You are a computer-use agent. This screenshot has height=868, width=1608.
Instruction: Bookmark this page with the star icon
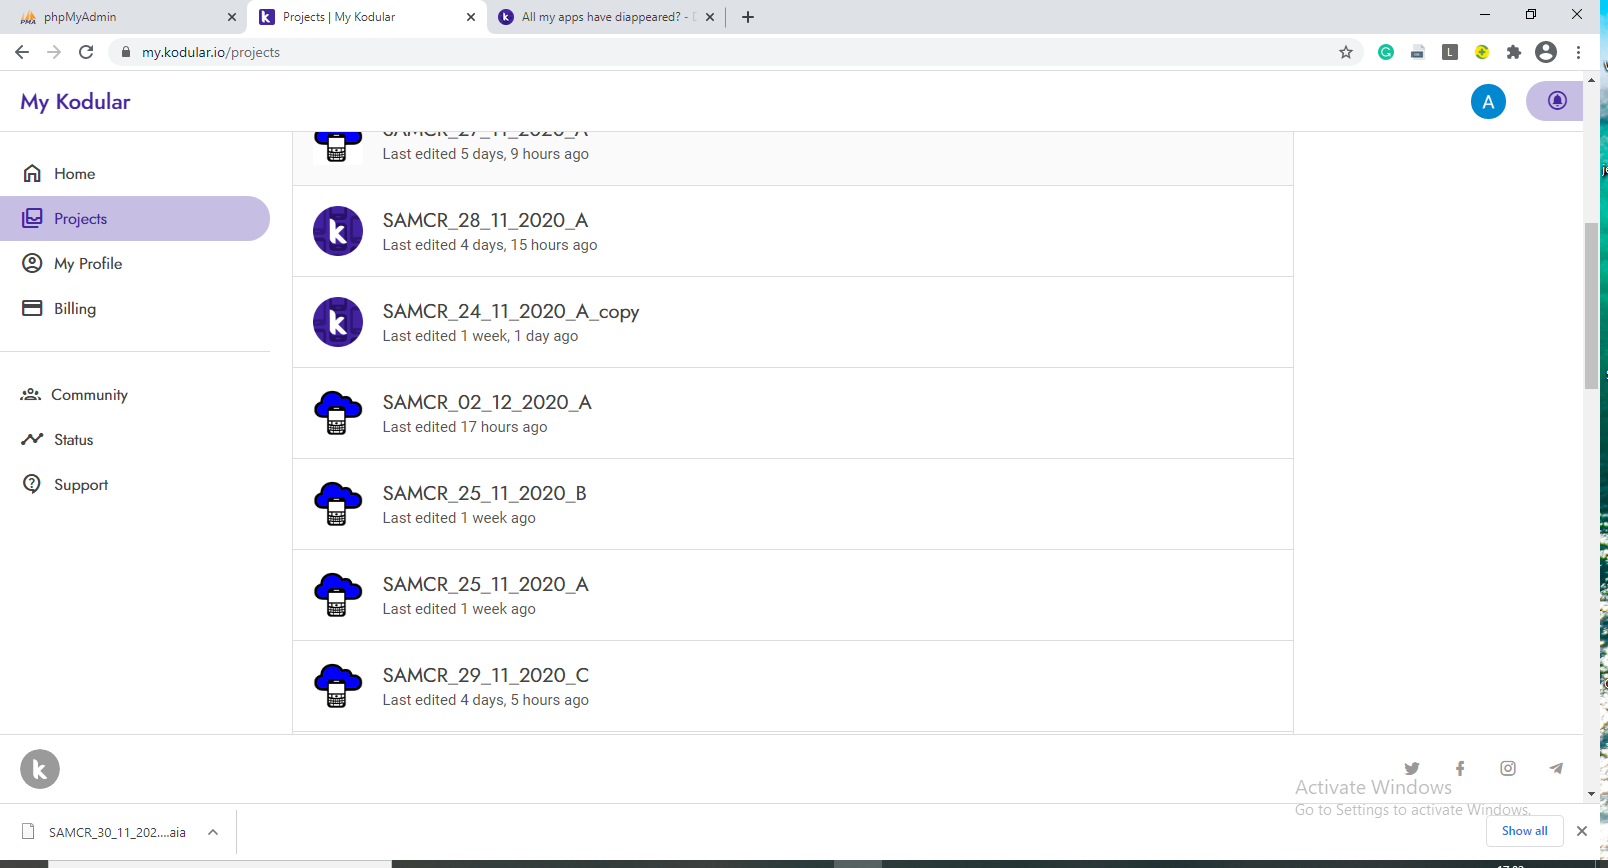pyautogui.click(x=1346, y=52)
